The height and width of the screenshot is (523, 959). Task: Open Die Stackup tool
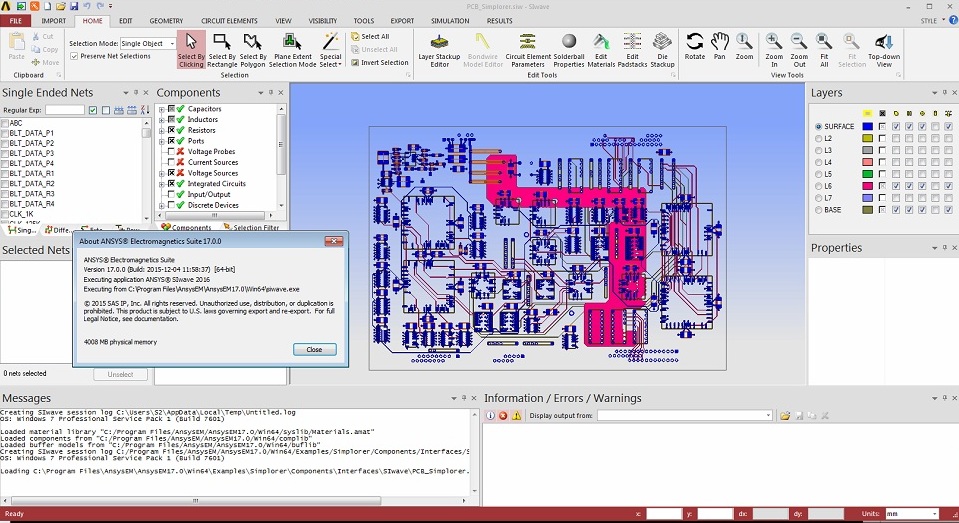tap(662, 50)
